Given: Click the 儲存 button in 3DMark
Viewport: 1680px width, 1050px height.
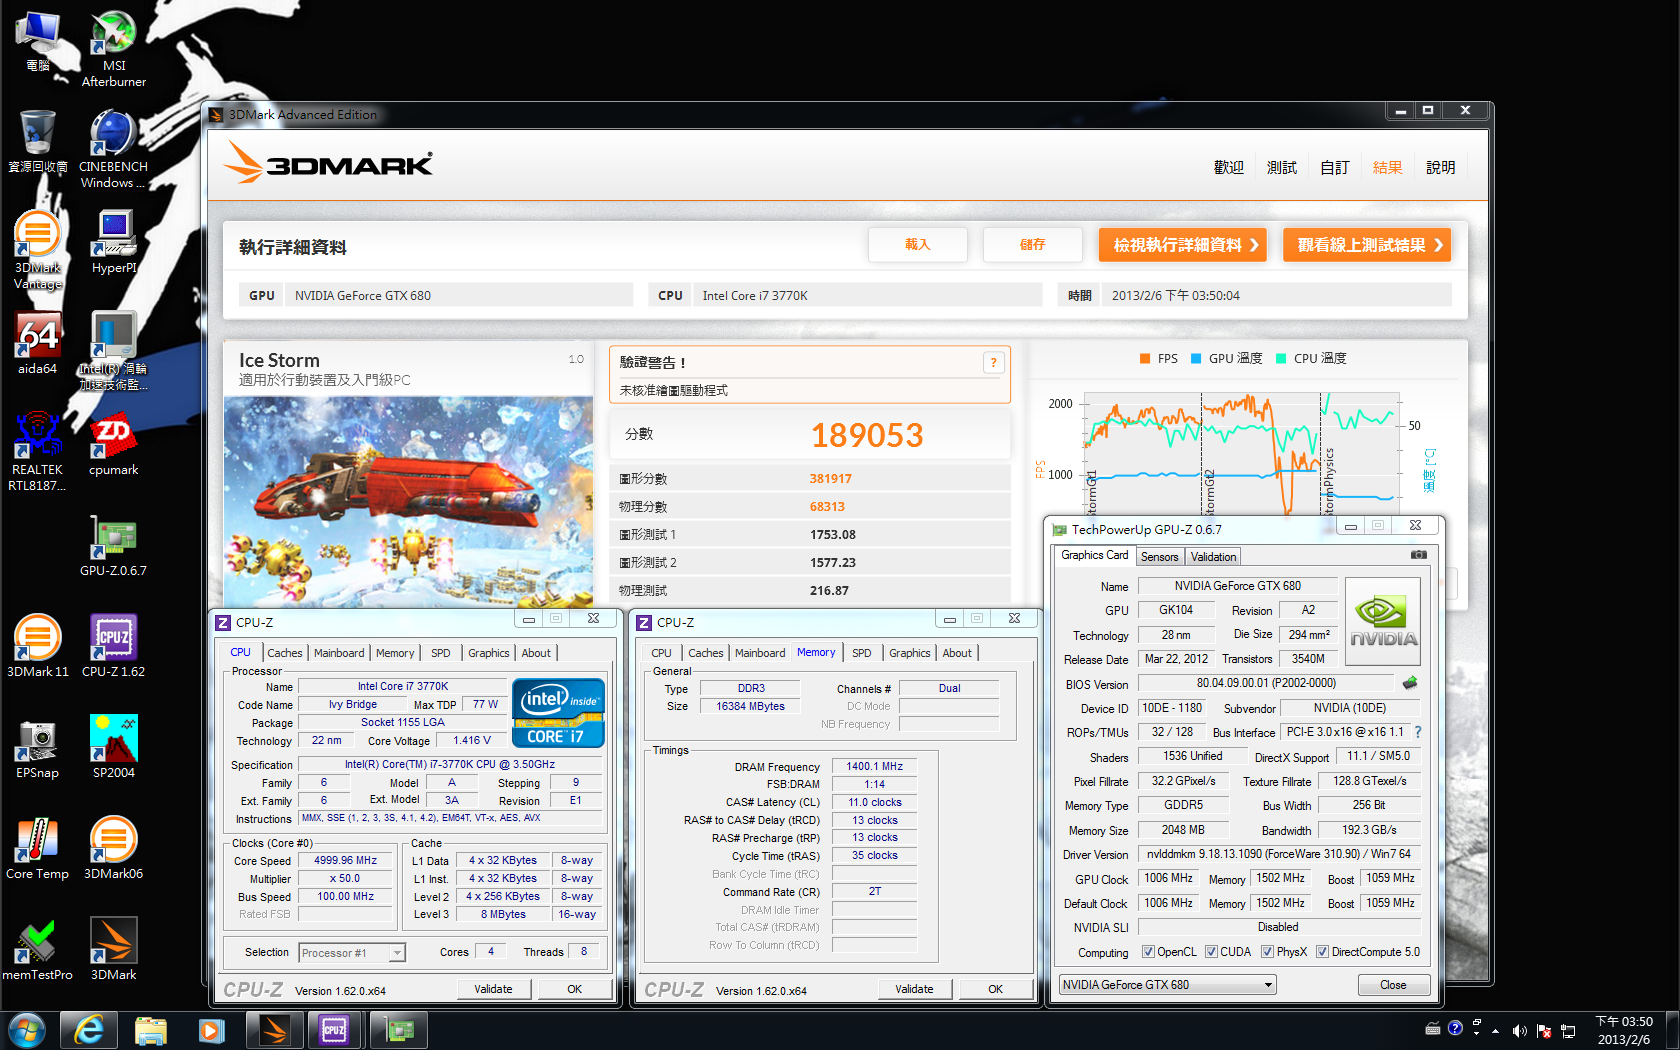Looking at the screenshot, I should coord(1033,245).
